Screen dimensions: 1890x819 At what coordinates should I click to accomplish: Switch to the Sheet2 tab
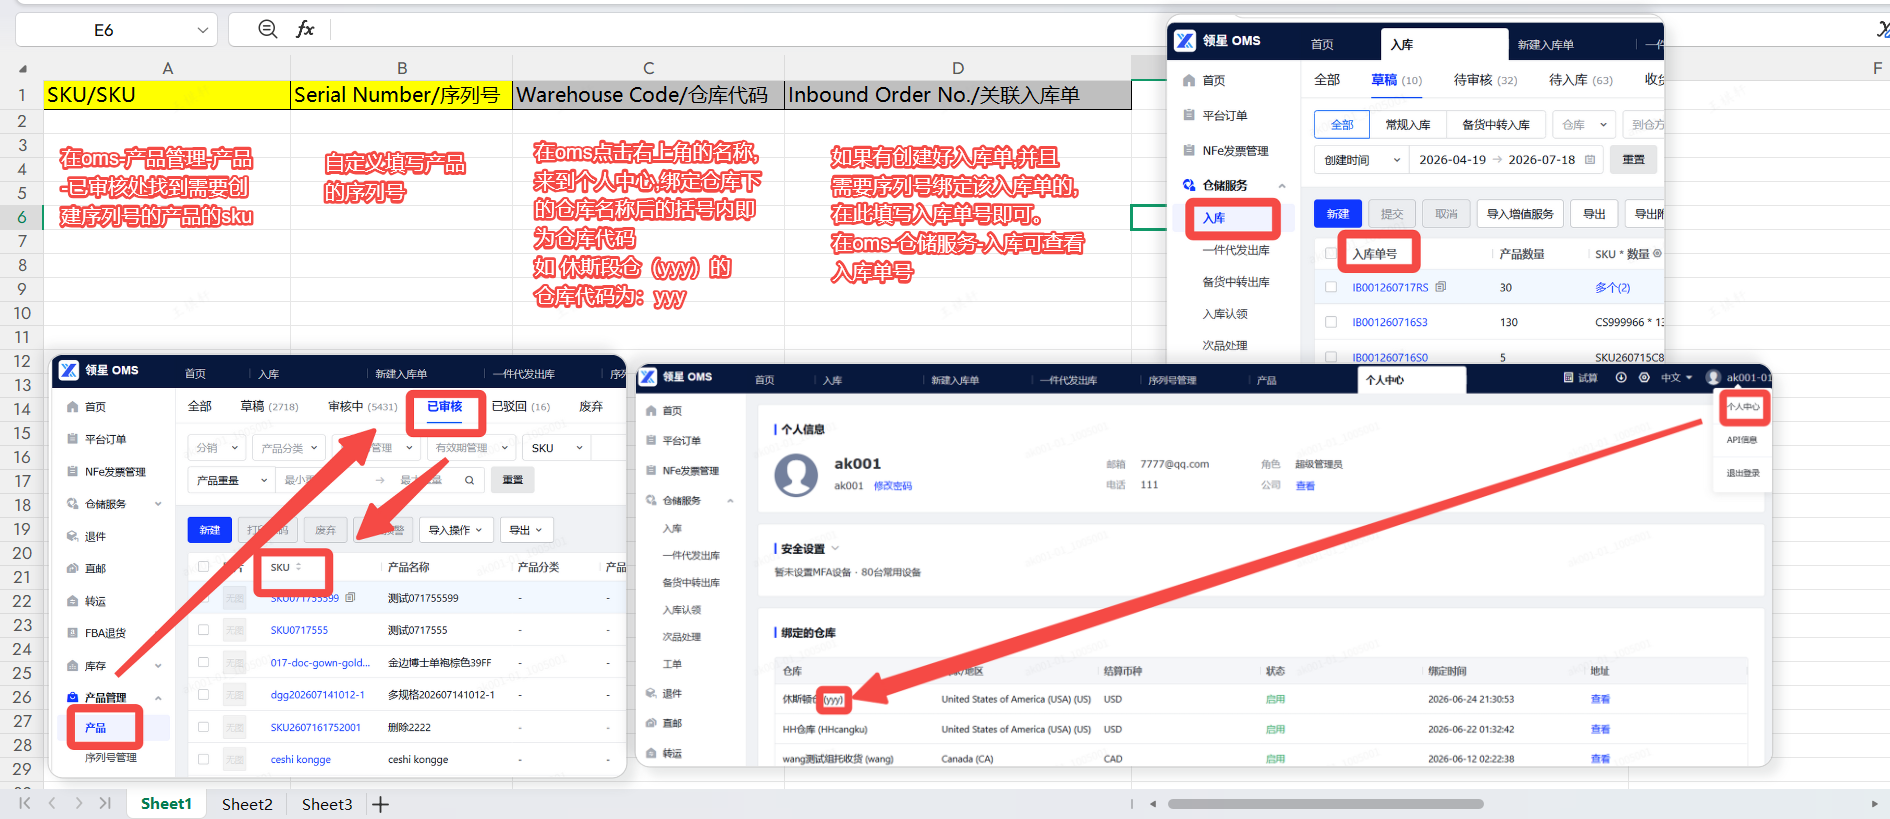click(x=247, y=804)
